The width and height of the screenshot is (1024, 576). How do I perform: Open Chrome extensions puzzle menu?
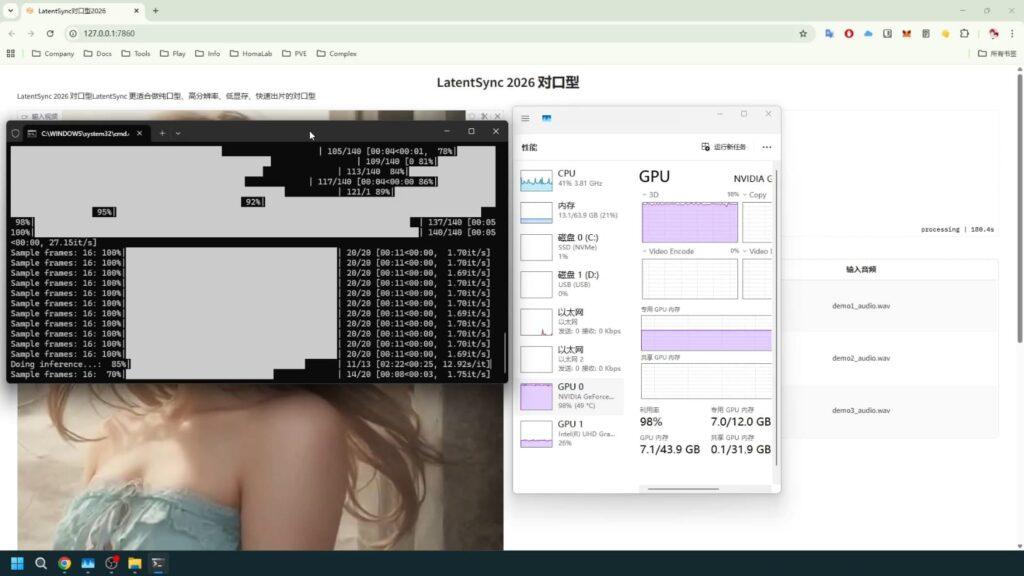point(965,33)
